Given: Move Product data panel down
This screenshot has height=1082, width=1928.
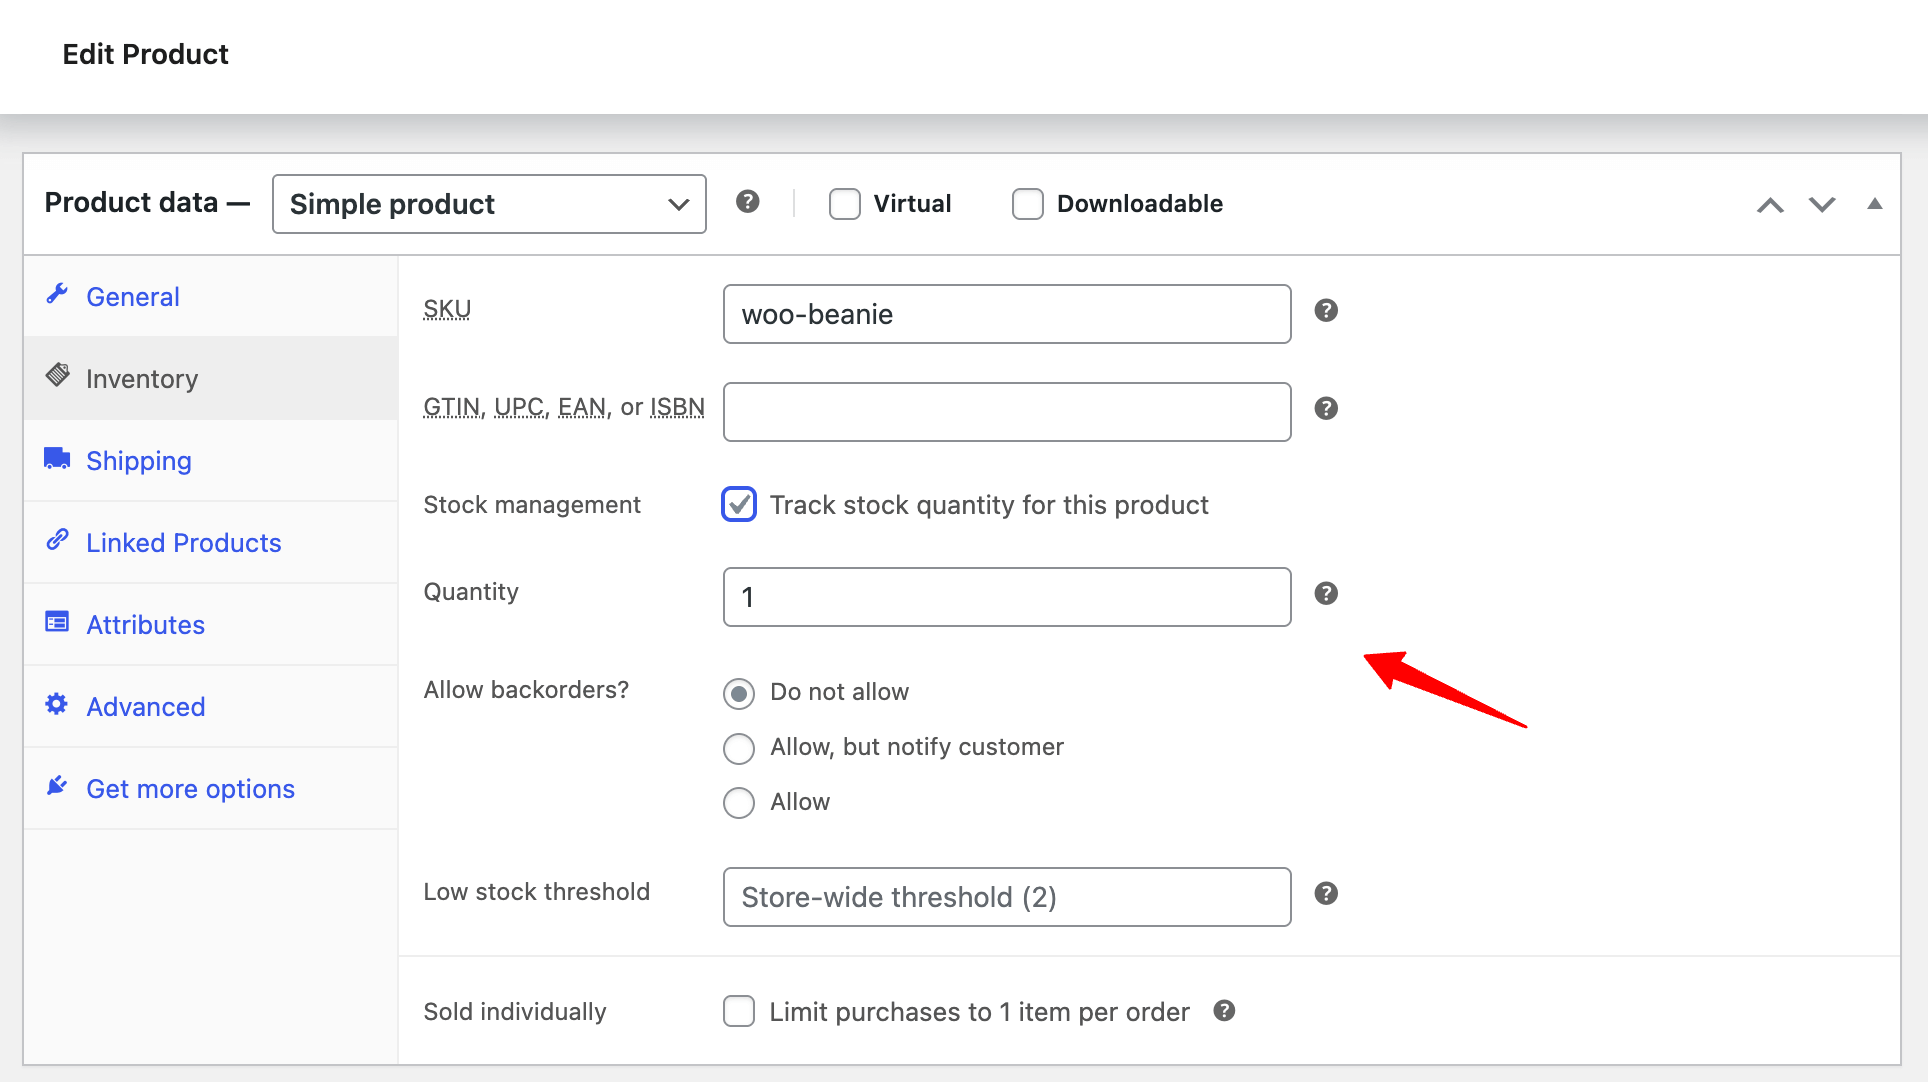Looking at the screenshot, I should (1822, 205).
